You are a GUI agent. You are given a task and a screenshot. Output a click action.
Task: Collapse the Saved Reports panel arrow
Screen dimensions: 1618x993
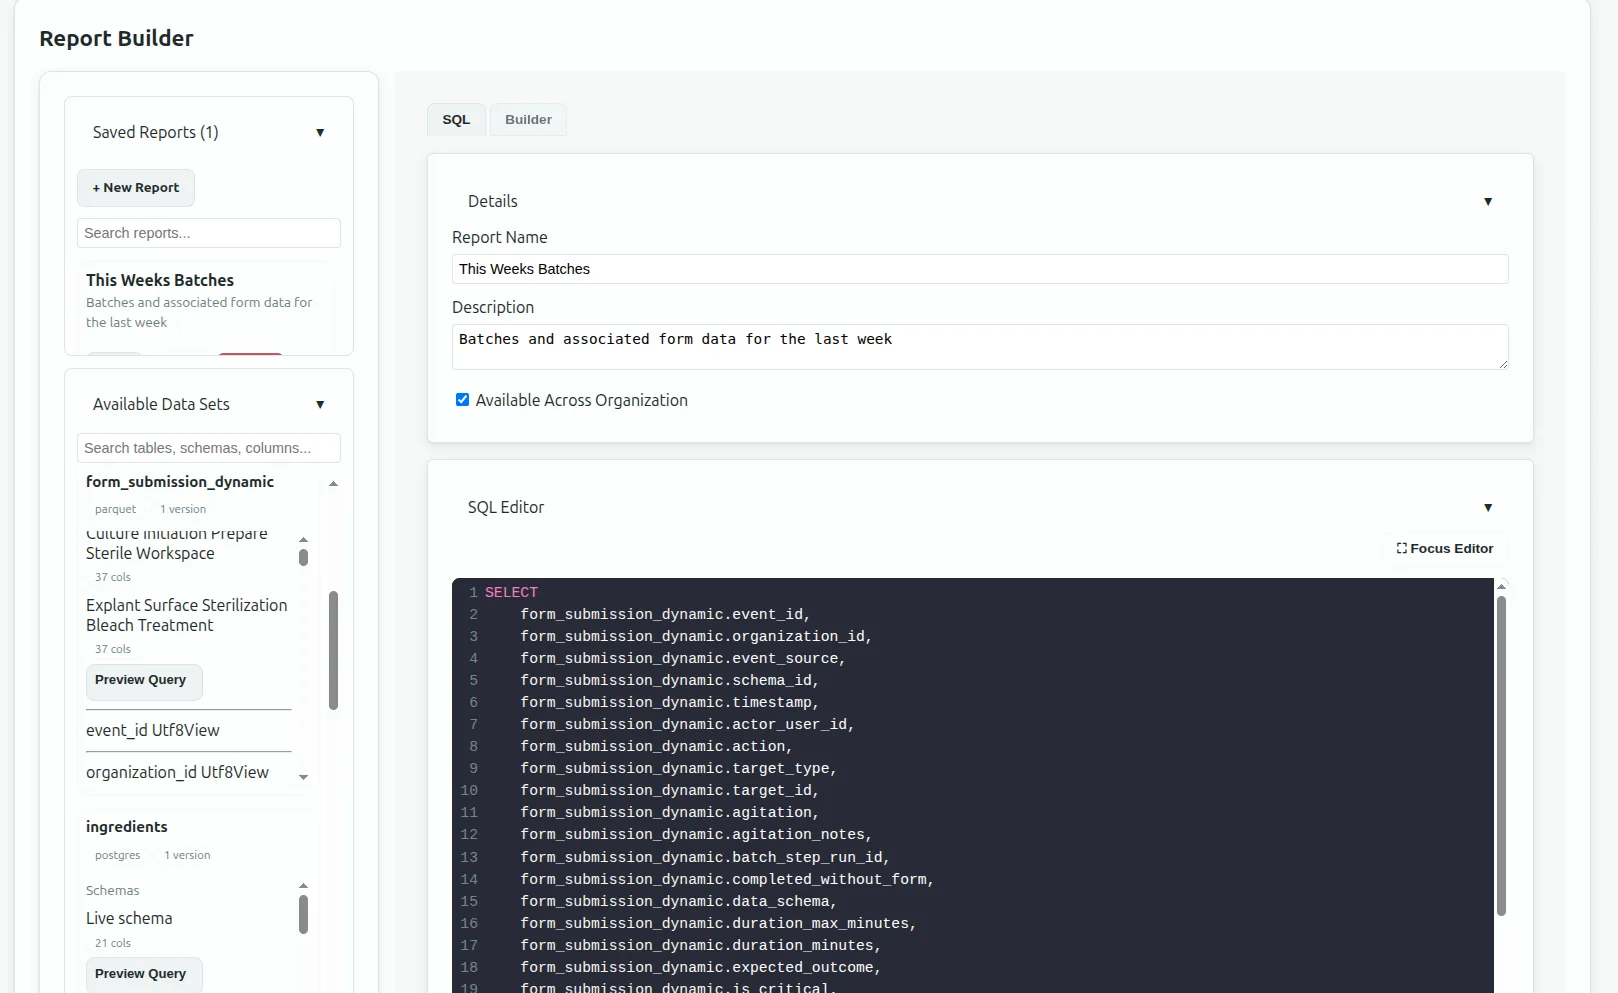coord(320,133)
